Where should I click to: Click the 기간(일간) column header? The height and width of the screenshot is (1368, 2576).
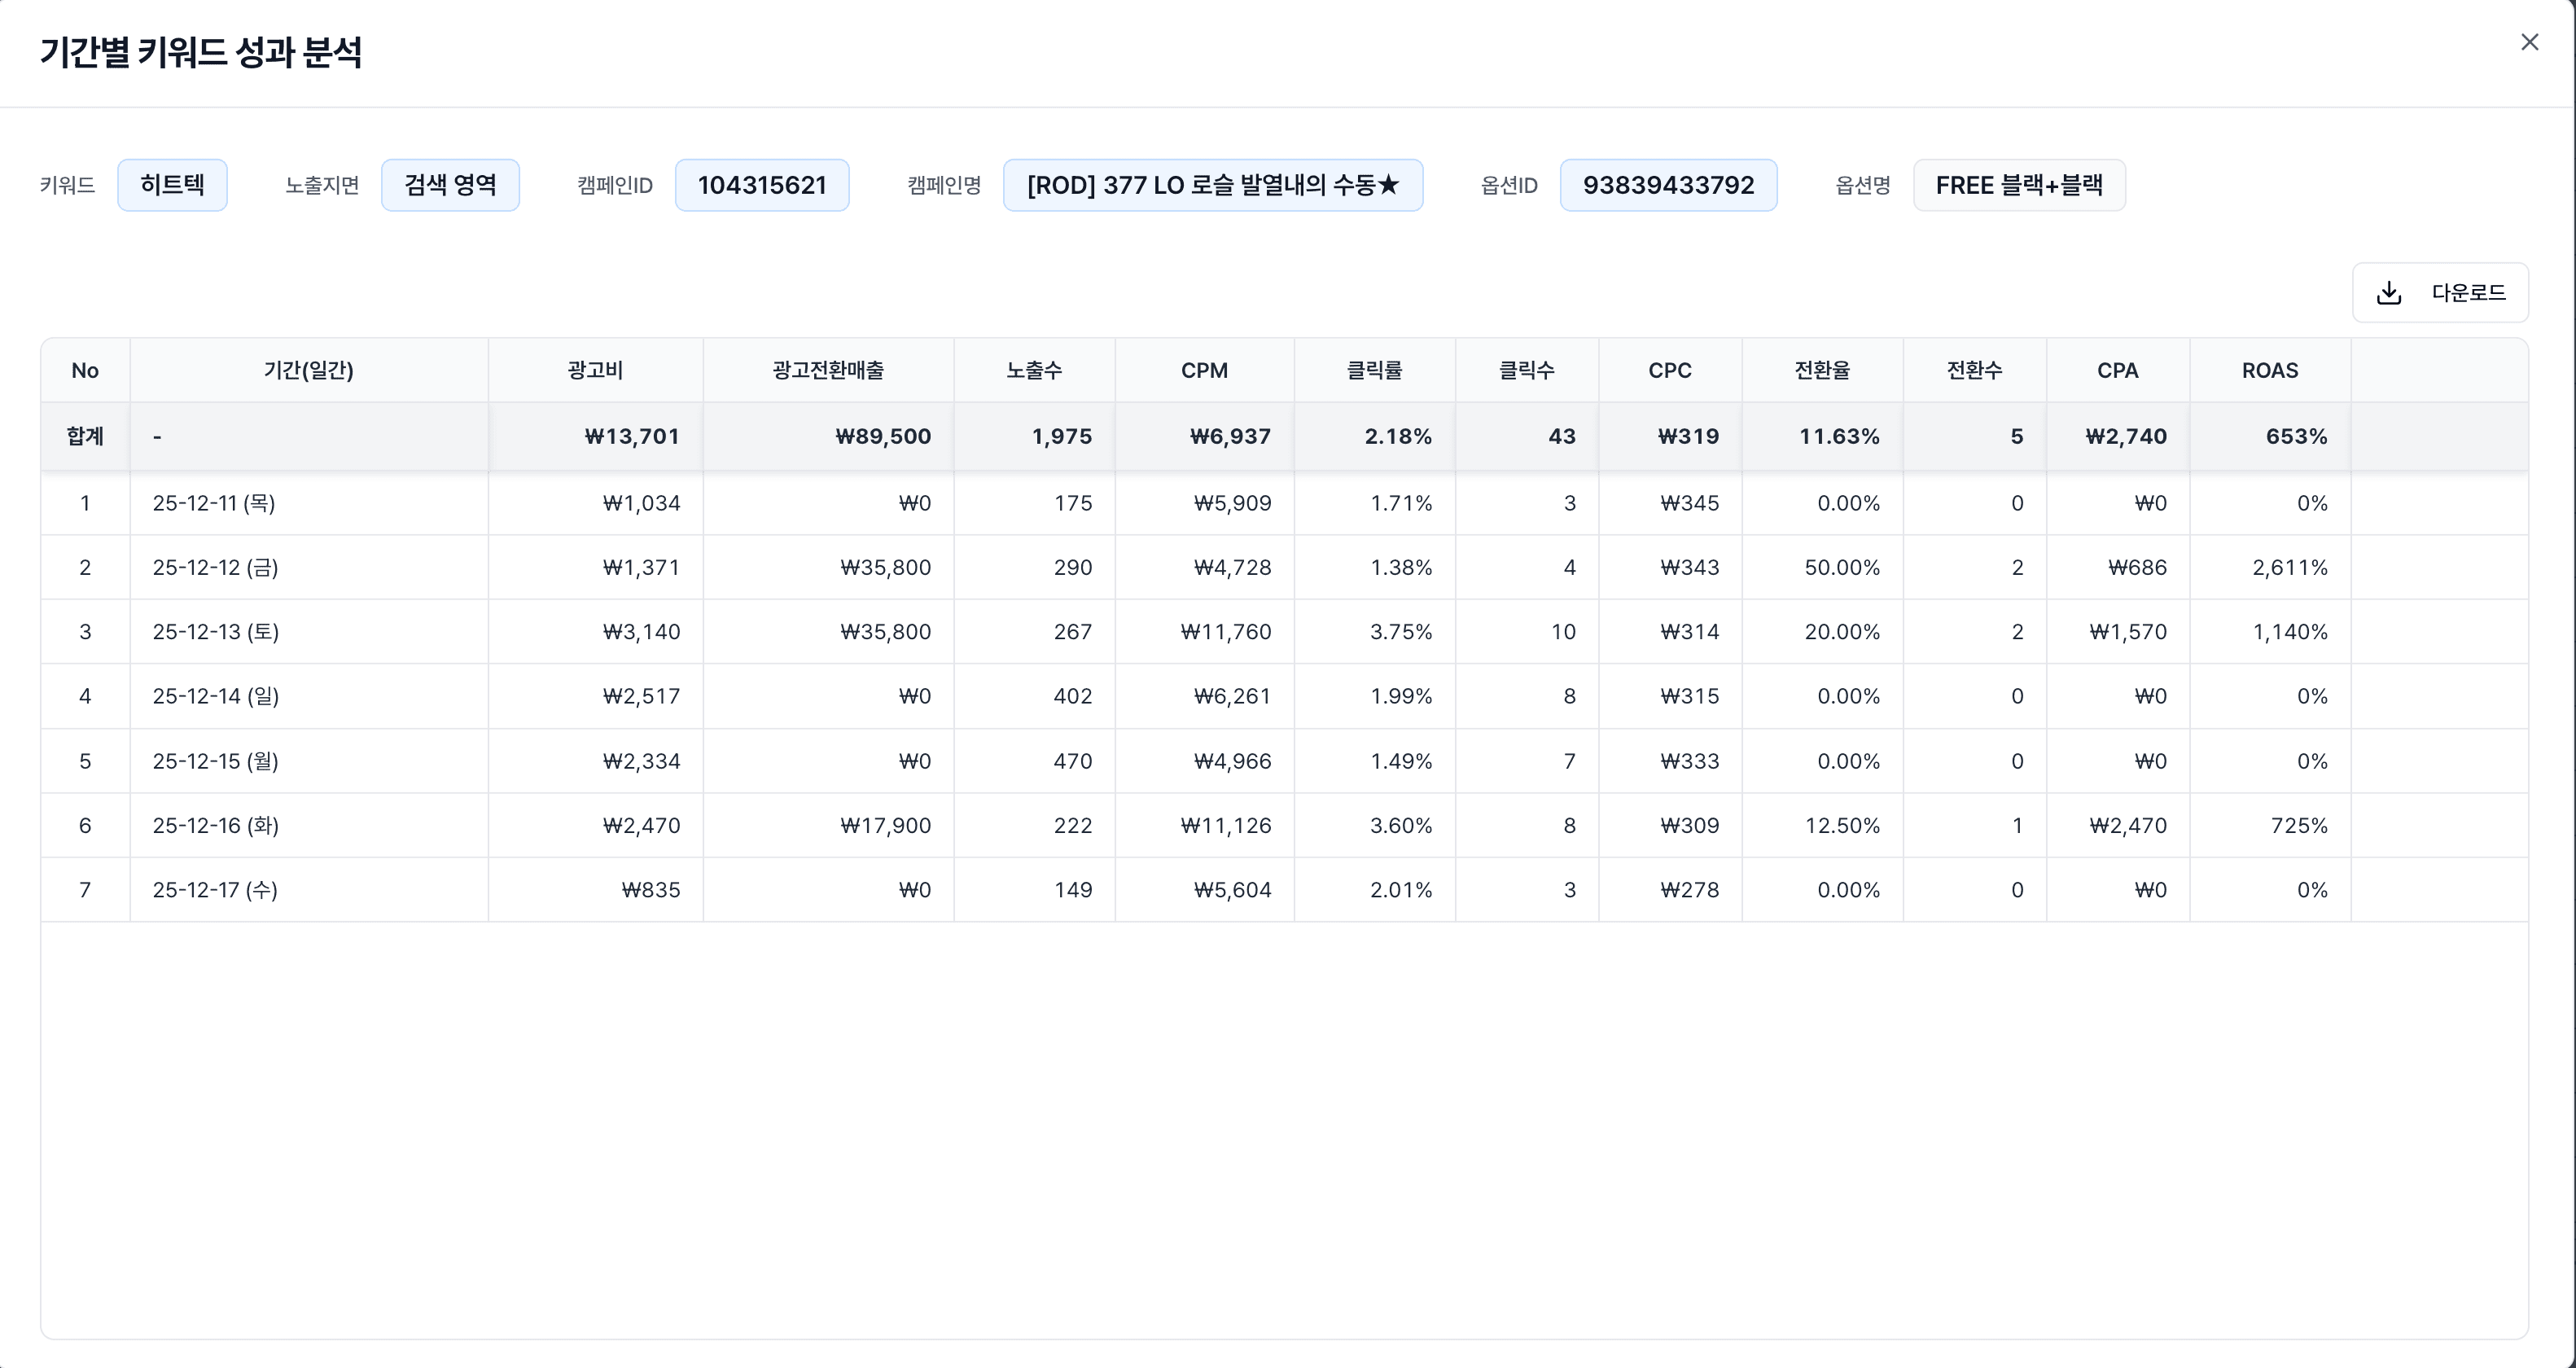(x=308, y=370)
